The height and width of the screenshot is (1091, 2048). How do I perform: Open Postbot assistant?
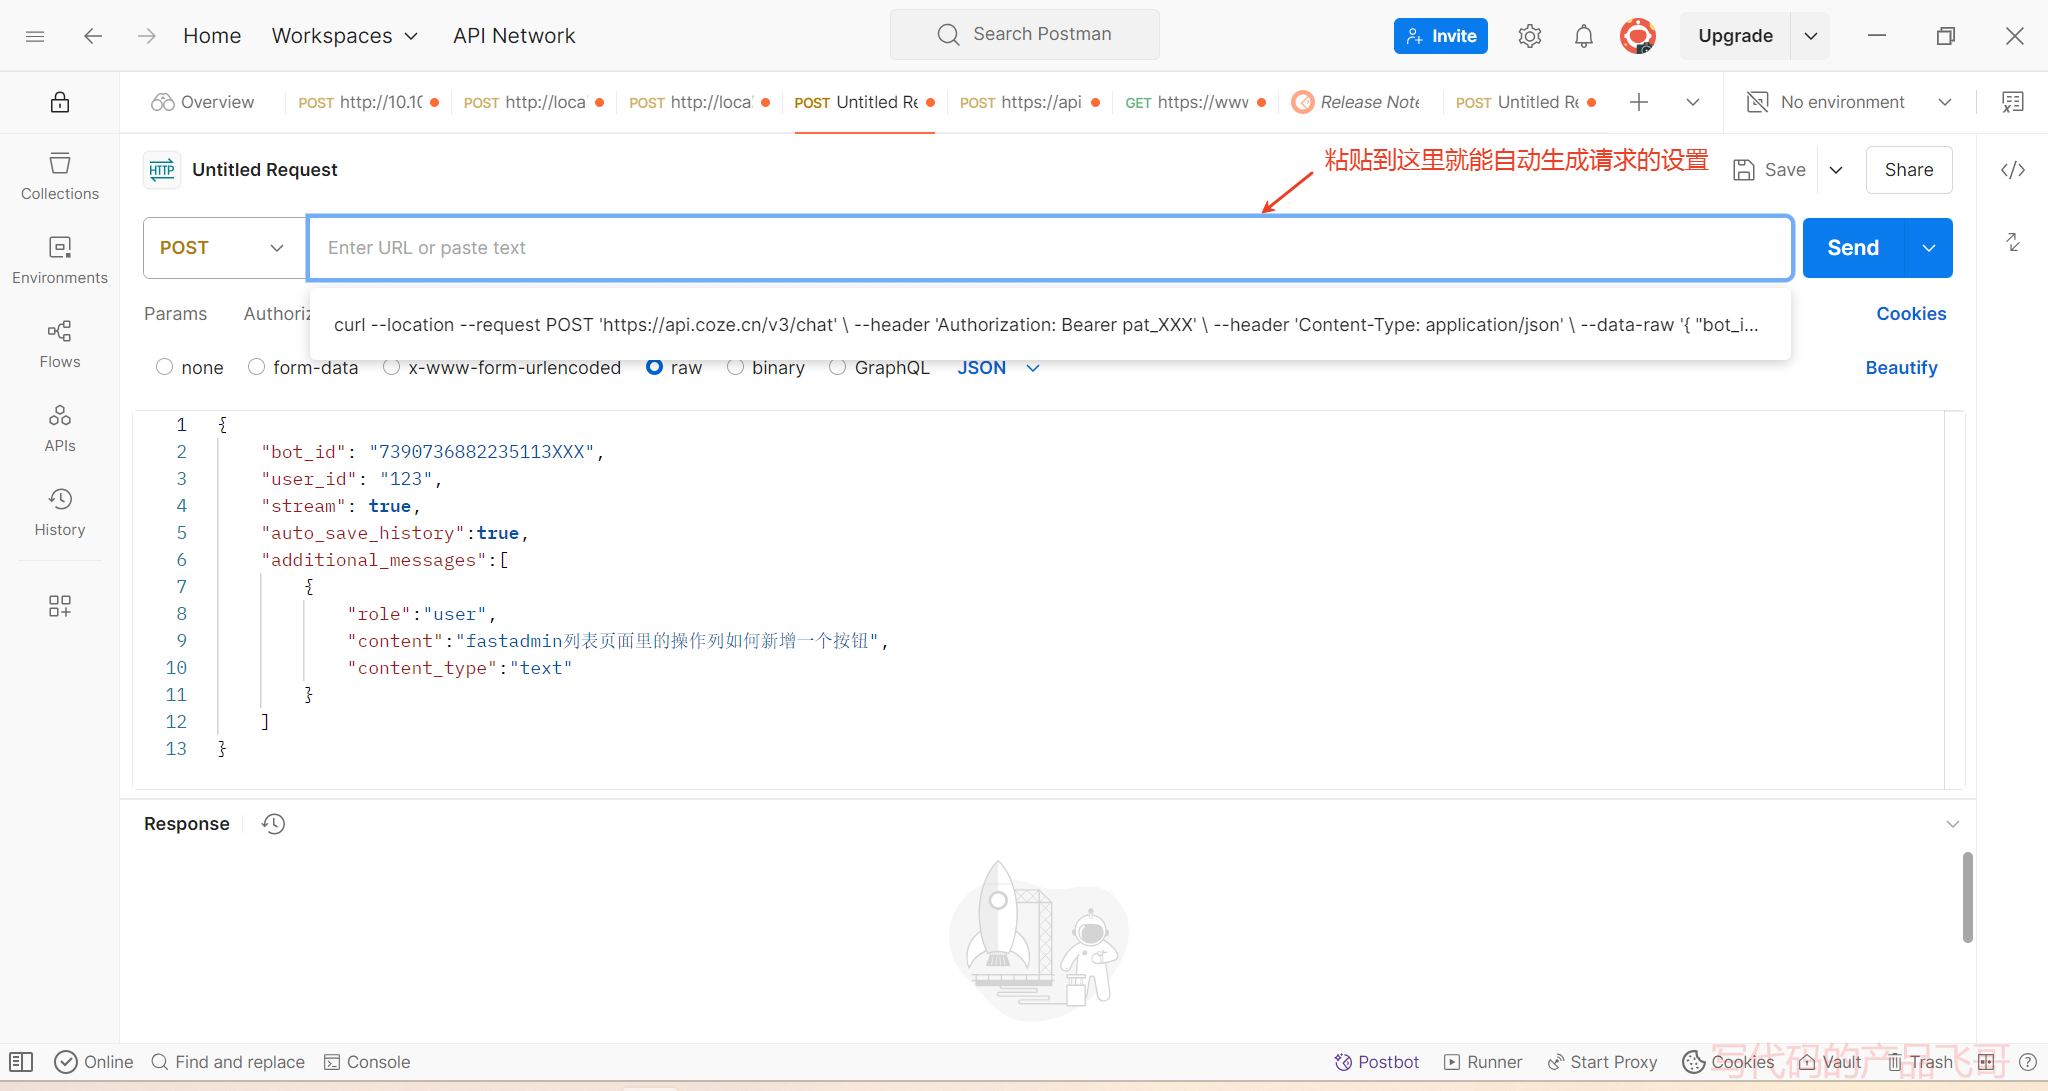click(x=1376, y=1062)
